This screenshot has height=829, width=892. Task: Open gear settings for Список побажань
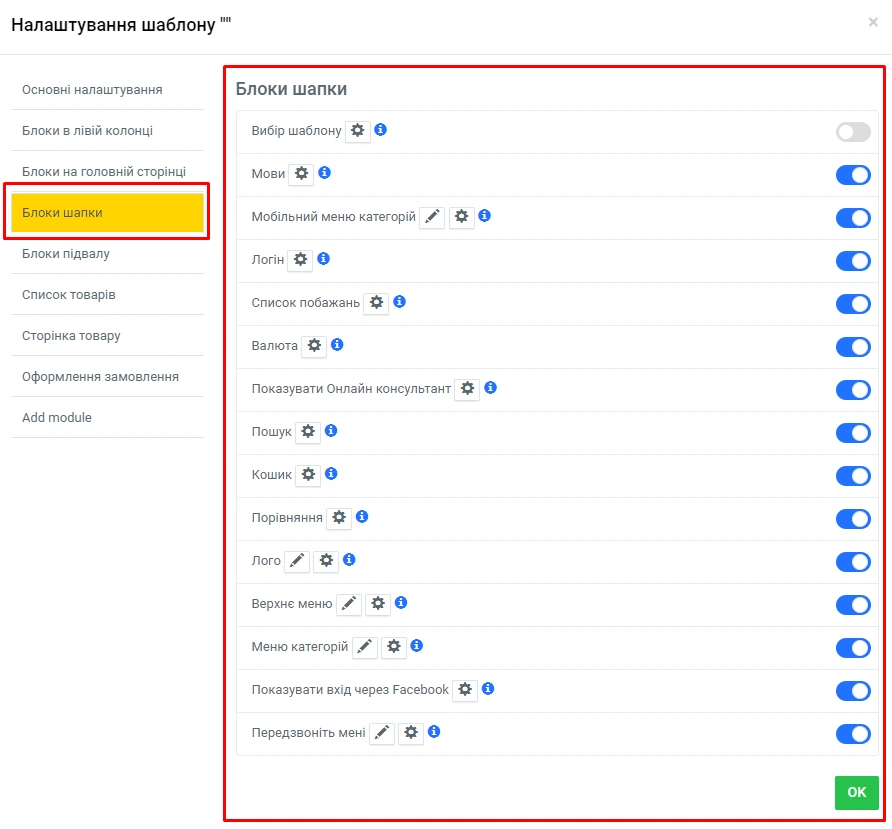376,303
